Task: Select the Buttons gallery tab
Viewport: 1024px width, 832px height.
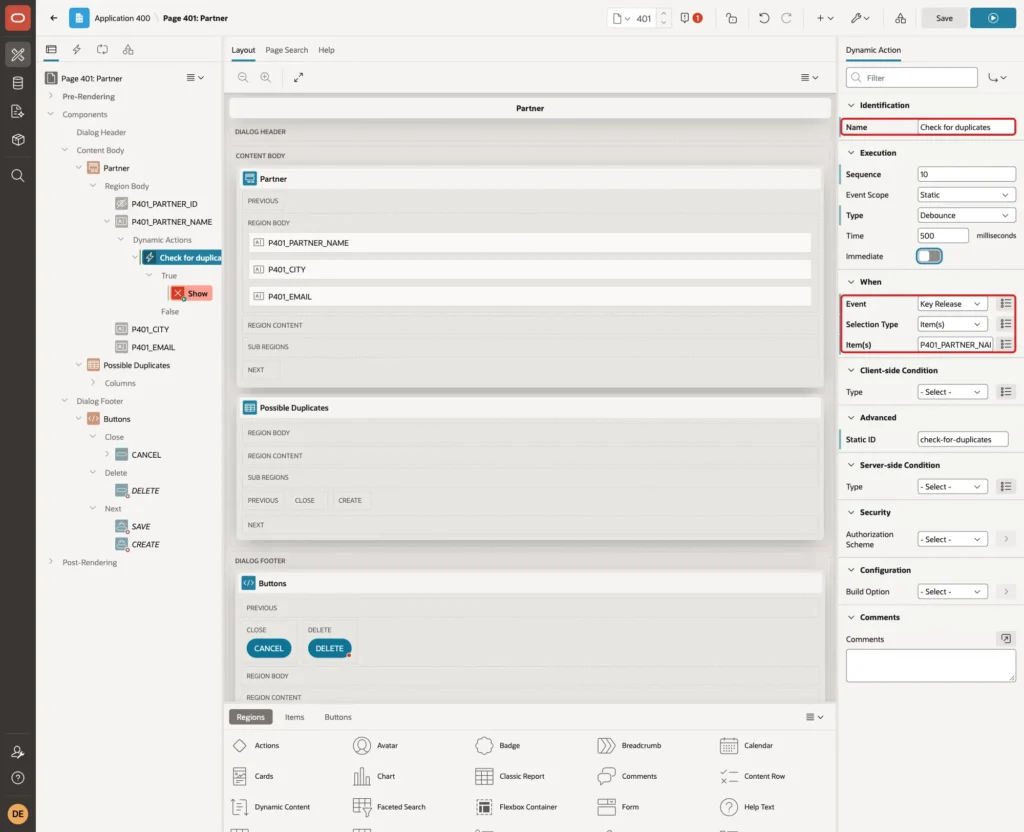Action: 338,717
